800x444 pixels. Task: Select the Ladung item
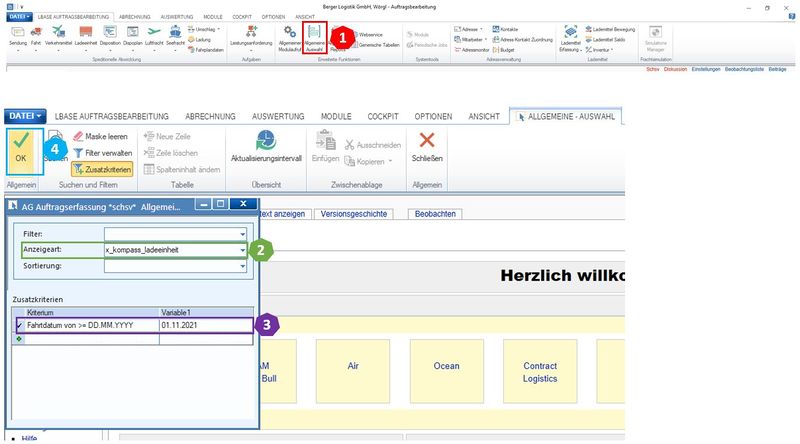[x=199, y=39]
